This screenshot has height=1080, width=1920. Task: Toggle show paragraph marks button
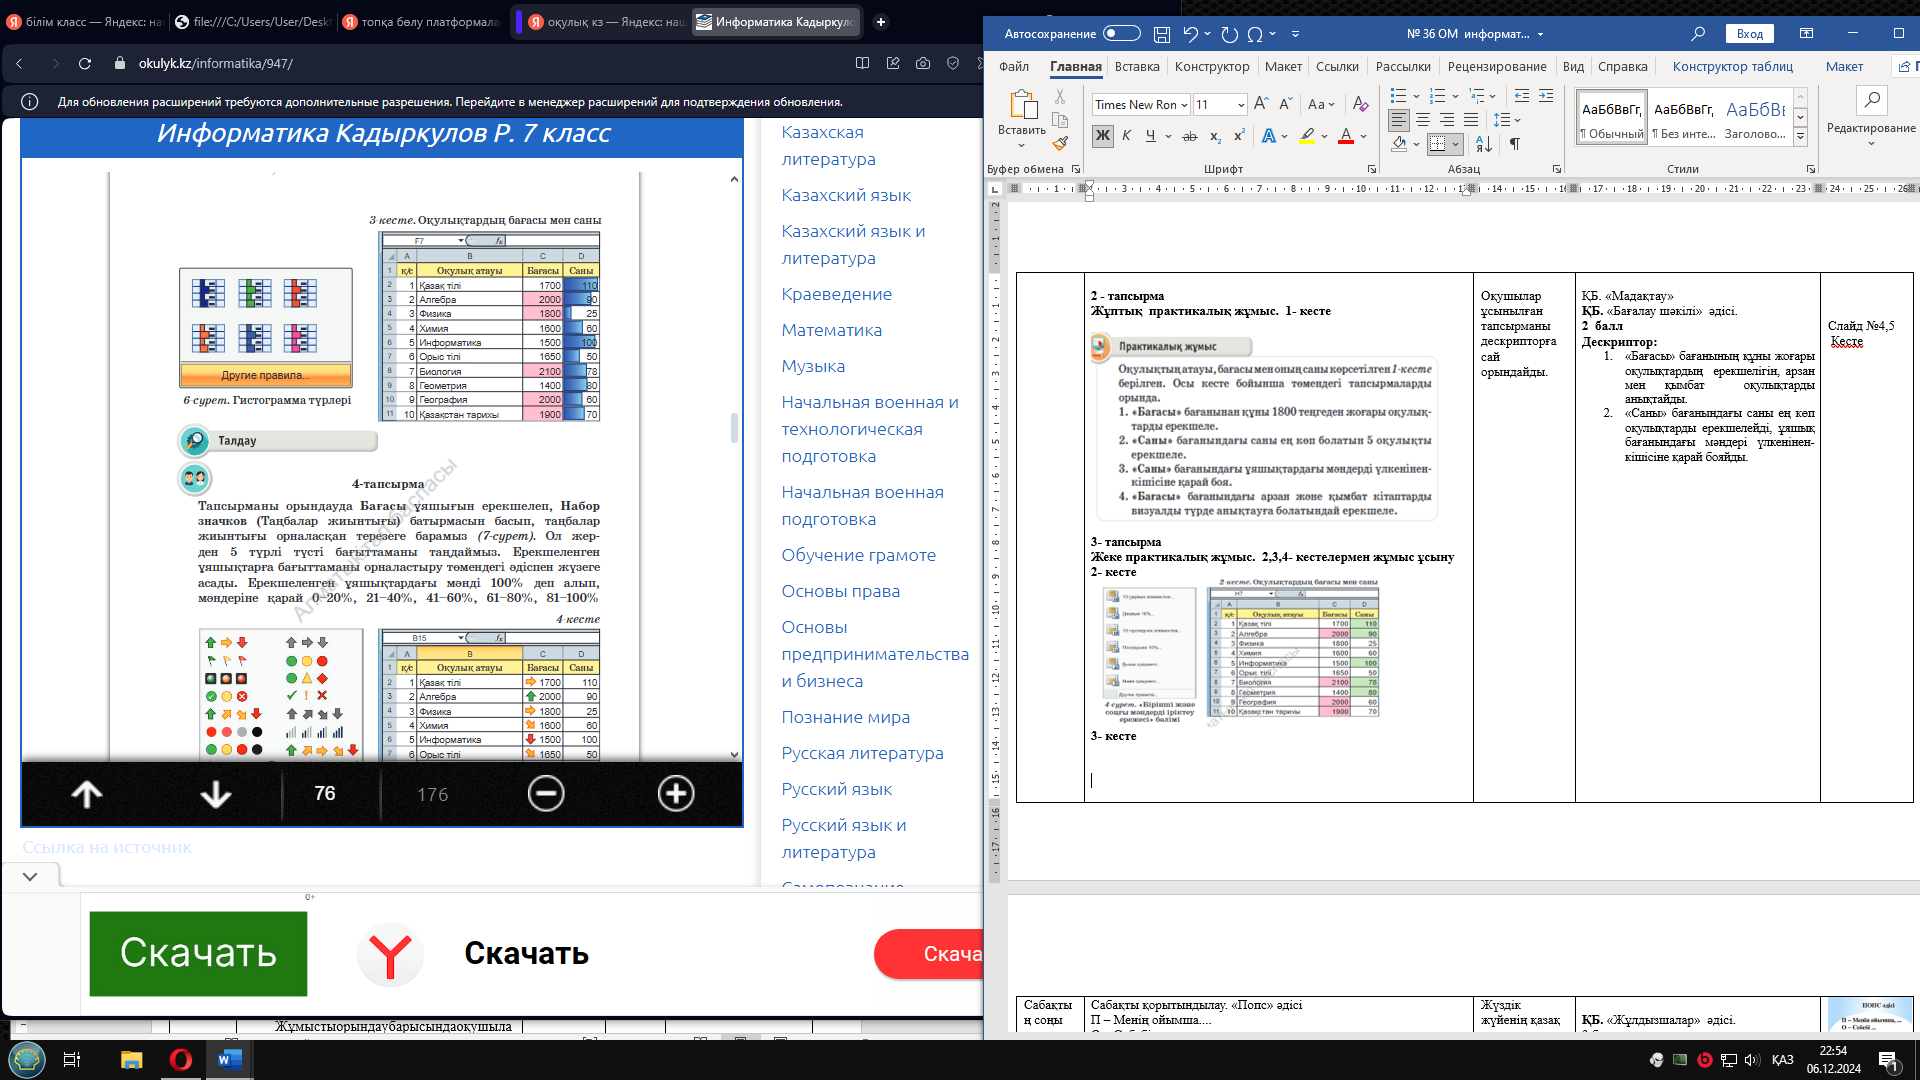[x=1515, y=145]
